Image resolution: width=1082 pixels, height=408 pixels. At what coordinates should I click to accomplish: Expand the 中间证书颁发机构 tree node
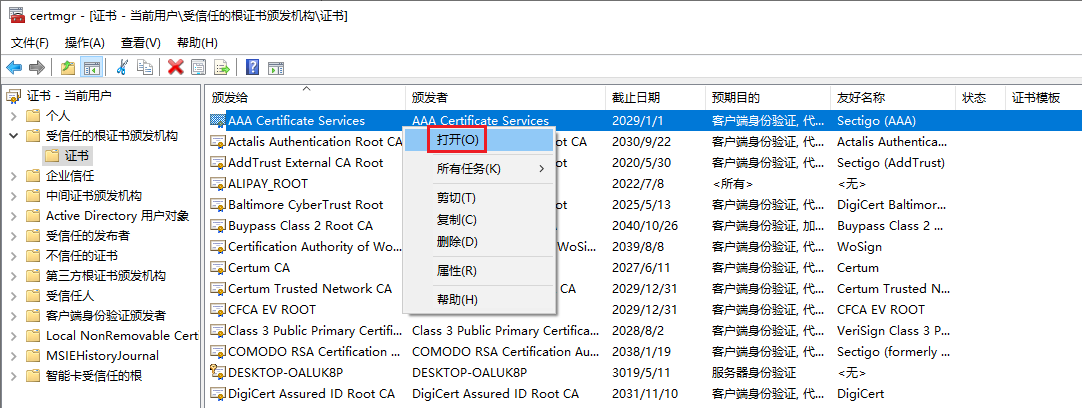14,196
